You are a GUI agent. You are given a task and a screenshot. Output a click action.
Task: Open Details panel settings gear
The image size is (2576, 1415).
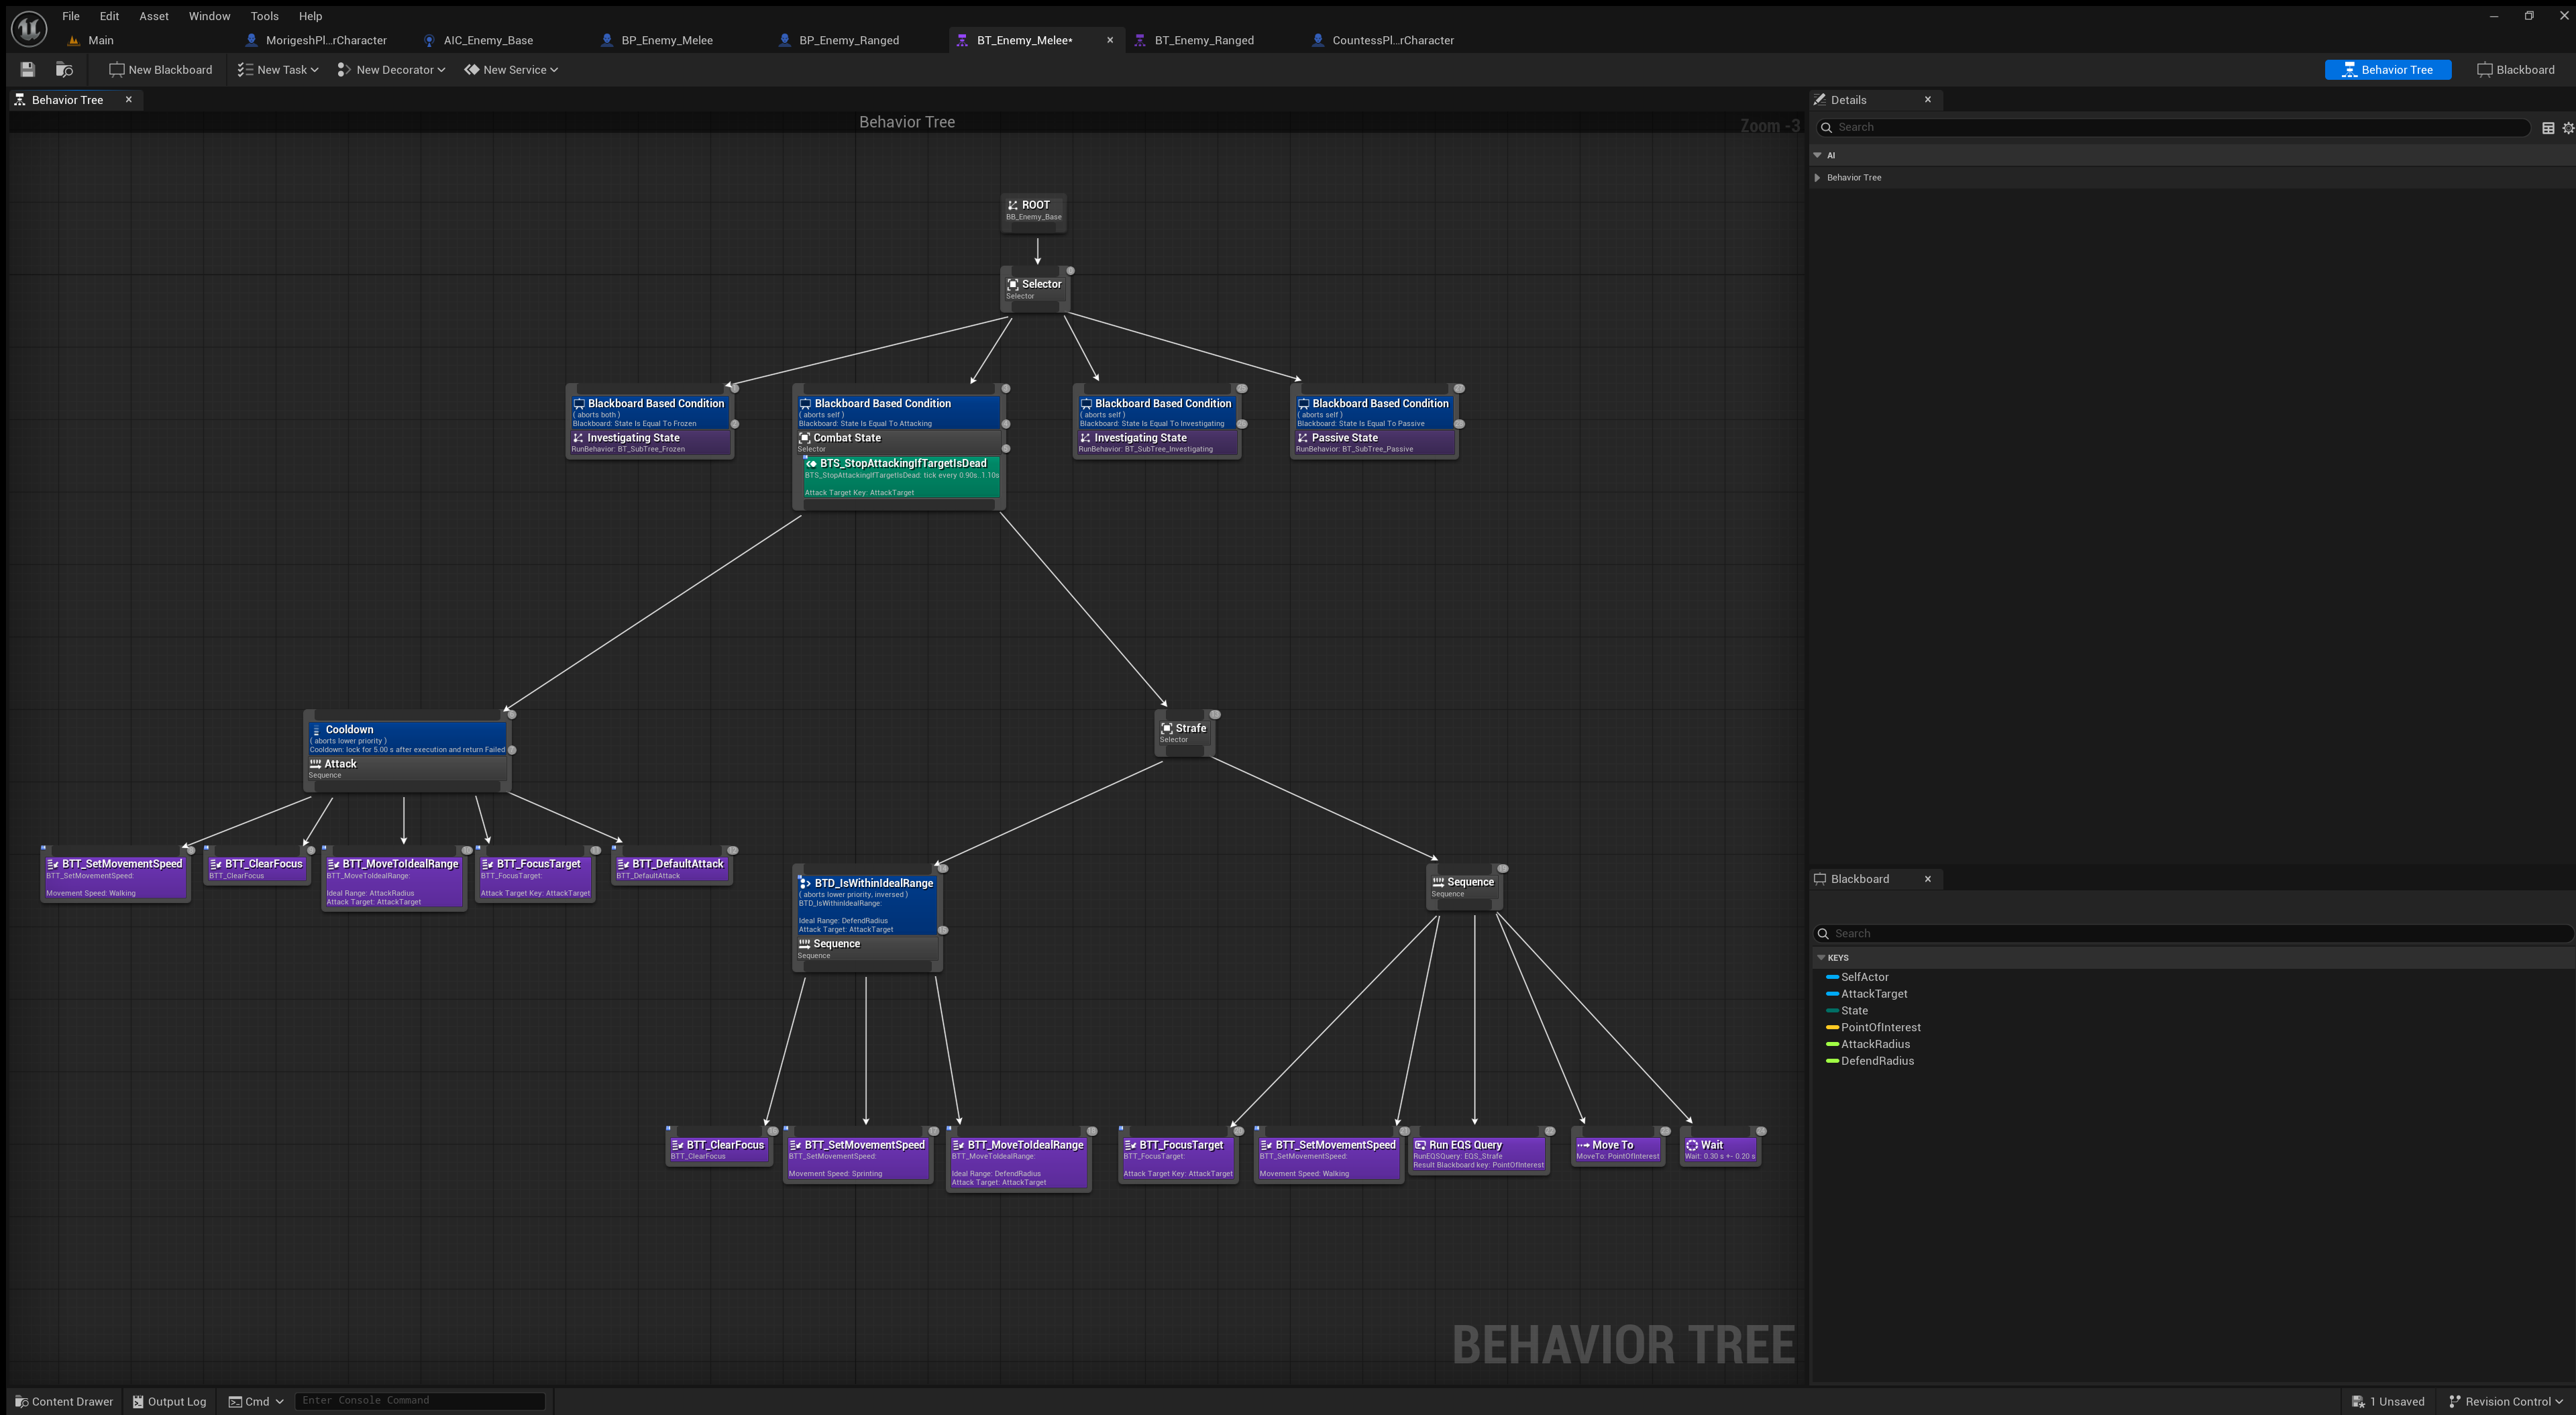pos(2567,128)
